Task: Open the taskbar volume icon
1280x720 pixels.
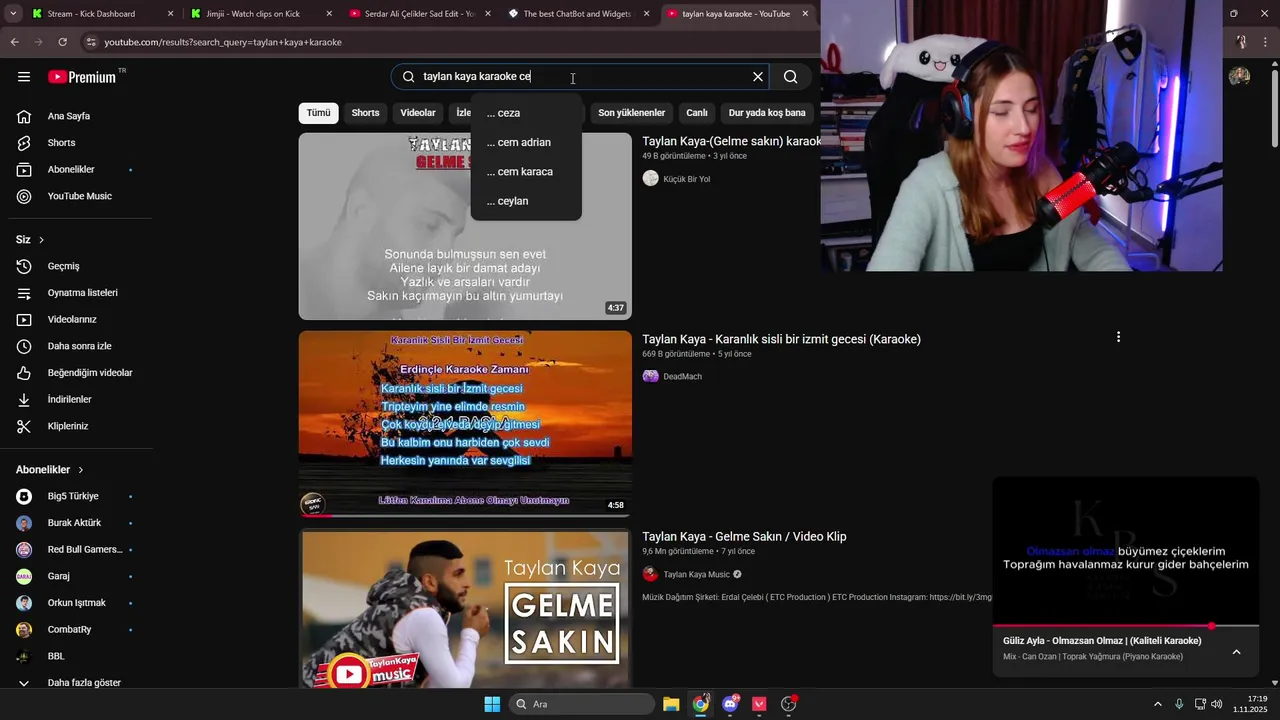Action: 1217,704
